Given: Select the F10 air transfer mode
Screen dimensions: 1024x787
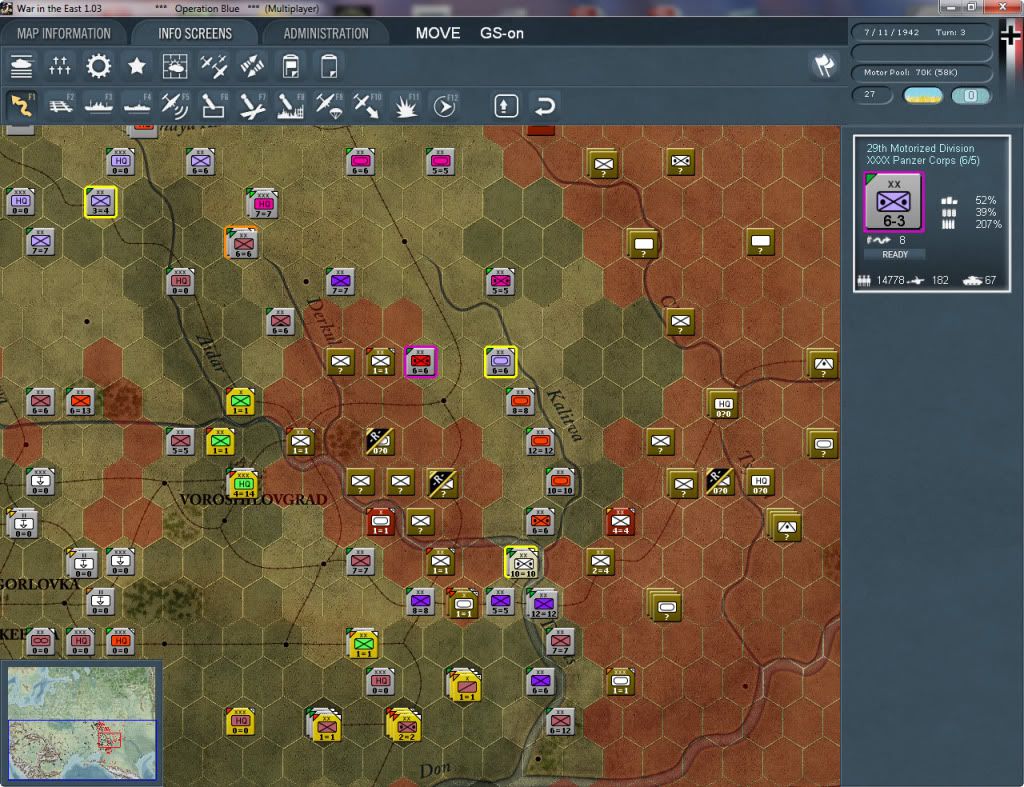Looking at the screenshot, I should click(x=367, y=105).
